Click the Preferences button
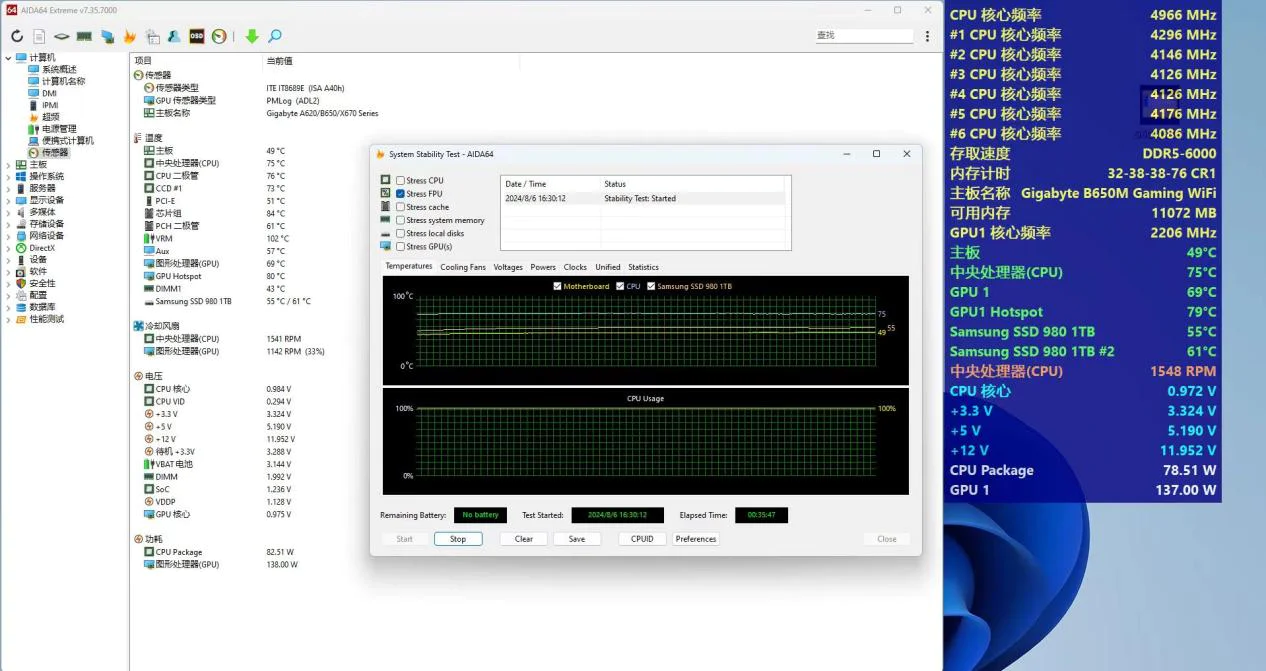This screenshot has width=1266, height=671. 695,539
